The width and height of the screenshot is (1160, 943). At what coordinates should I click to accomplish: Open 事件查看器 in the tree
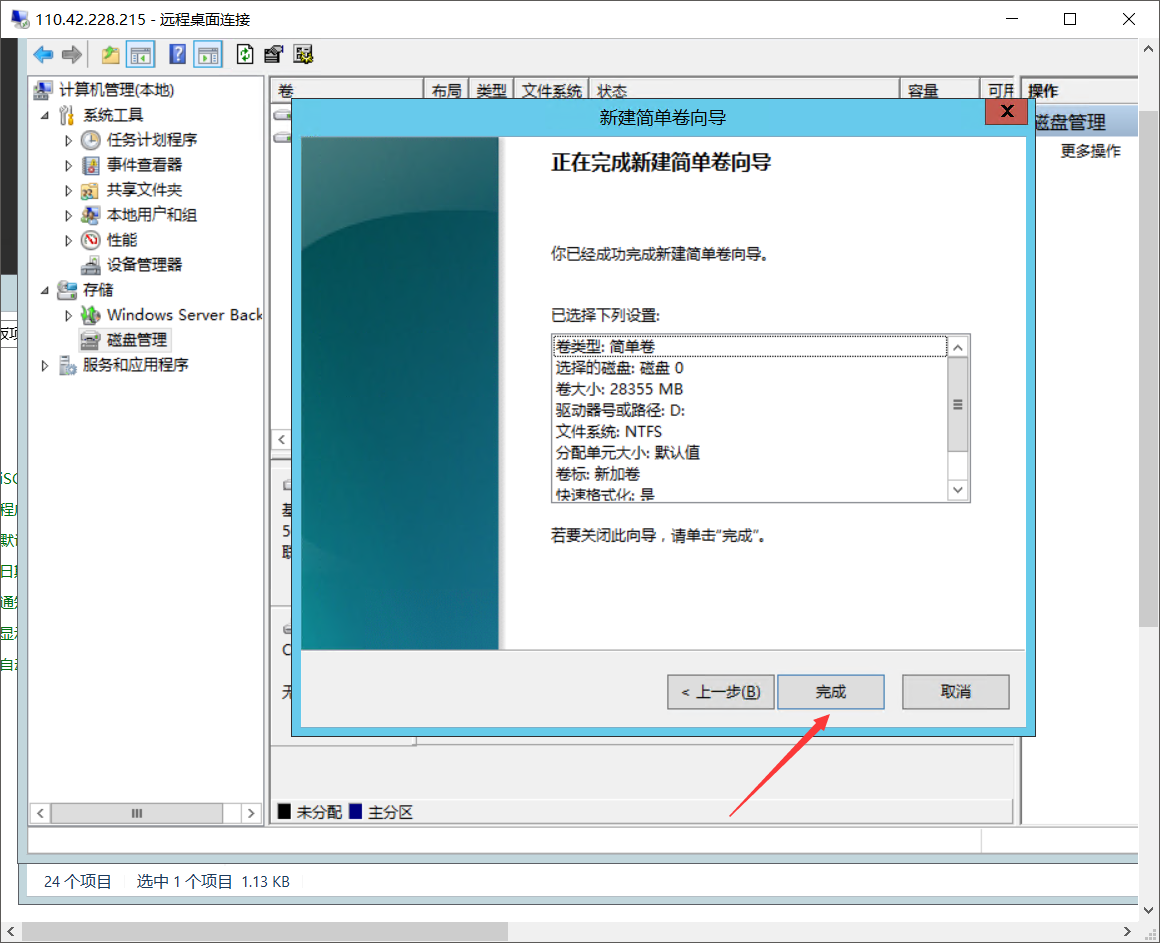tap(144, 165)
